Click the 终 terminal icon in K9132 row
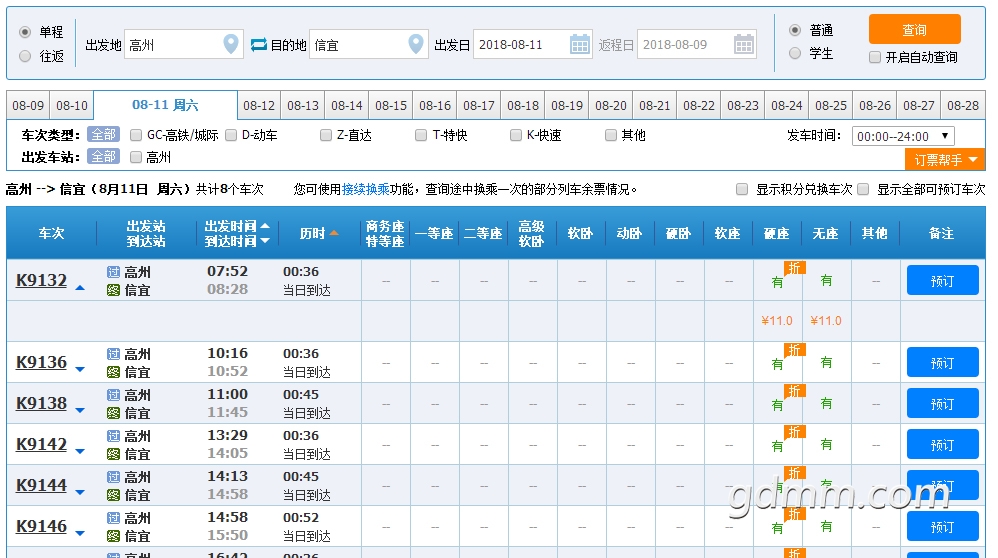This screenshot has width=998, height=558. coord(113,290)
